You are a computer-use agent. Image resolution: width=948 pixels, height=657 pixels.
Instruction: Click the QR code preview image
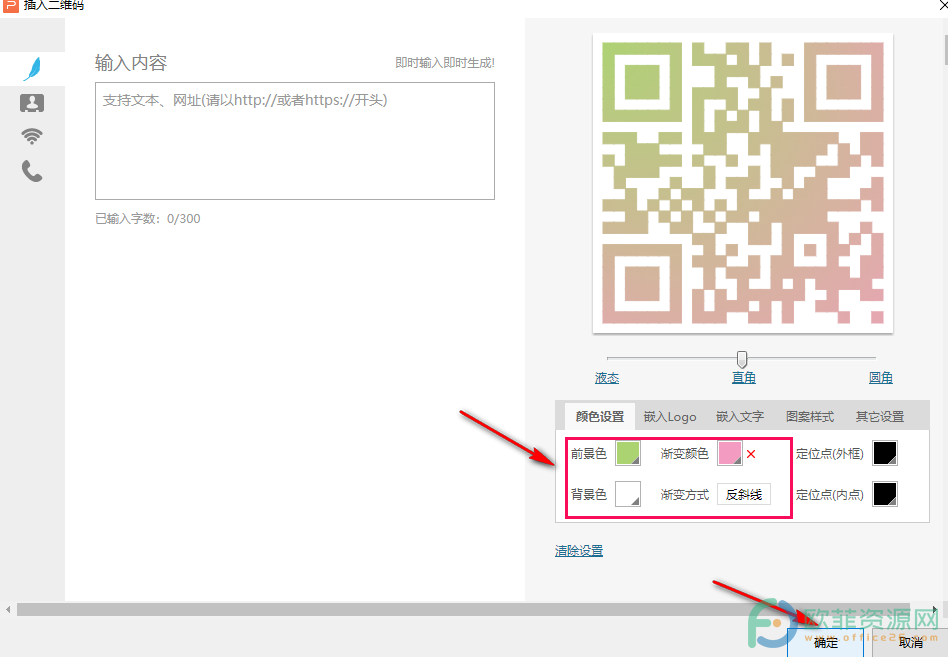click(743, 183)
